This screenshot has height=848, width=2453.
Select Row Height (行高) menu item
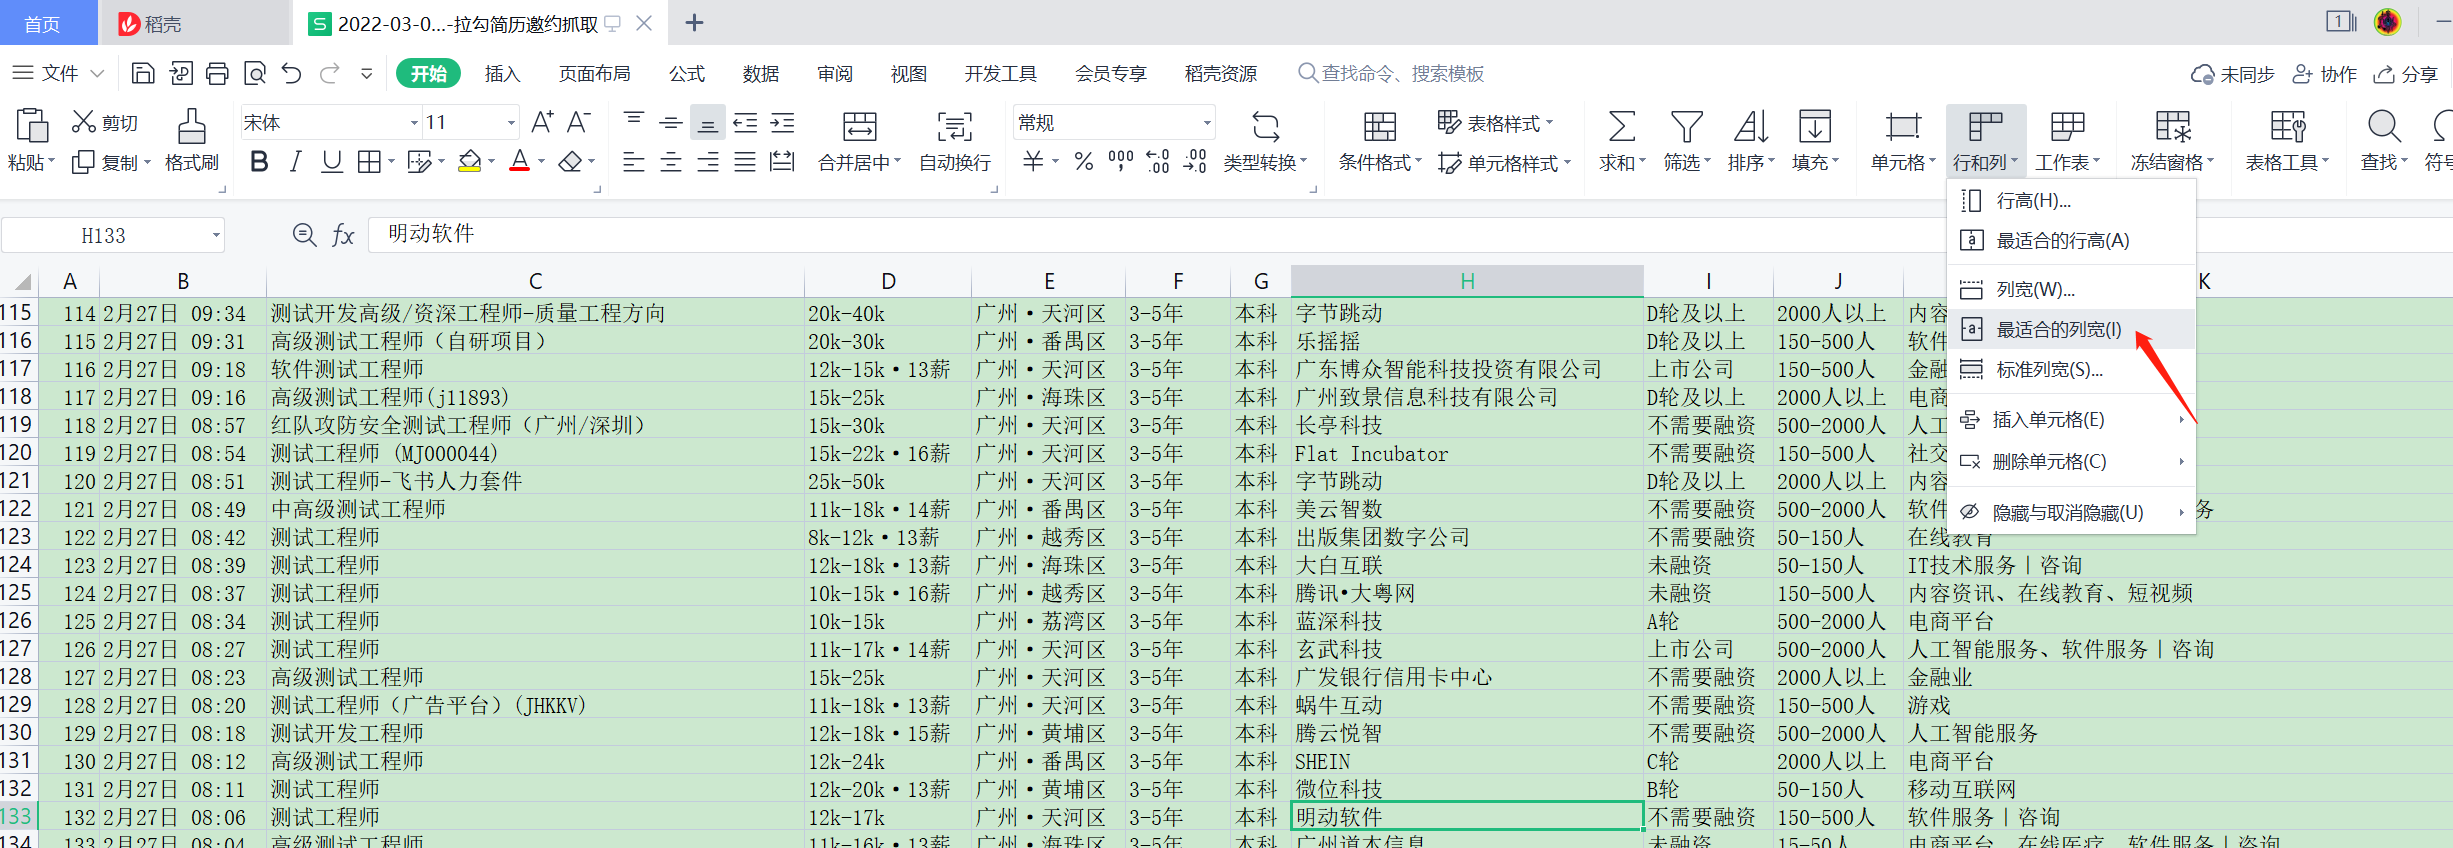pos(2071,201)
